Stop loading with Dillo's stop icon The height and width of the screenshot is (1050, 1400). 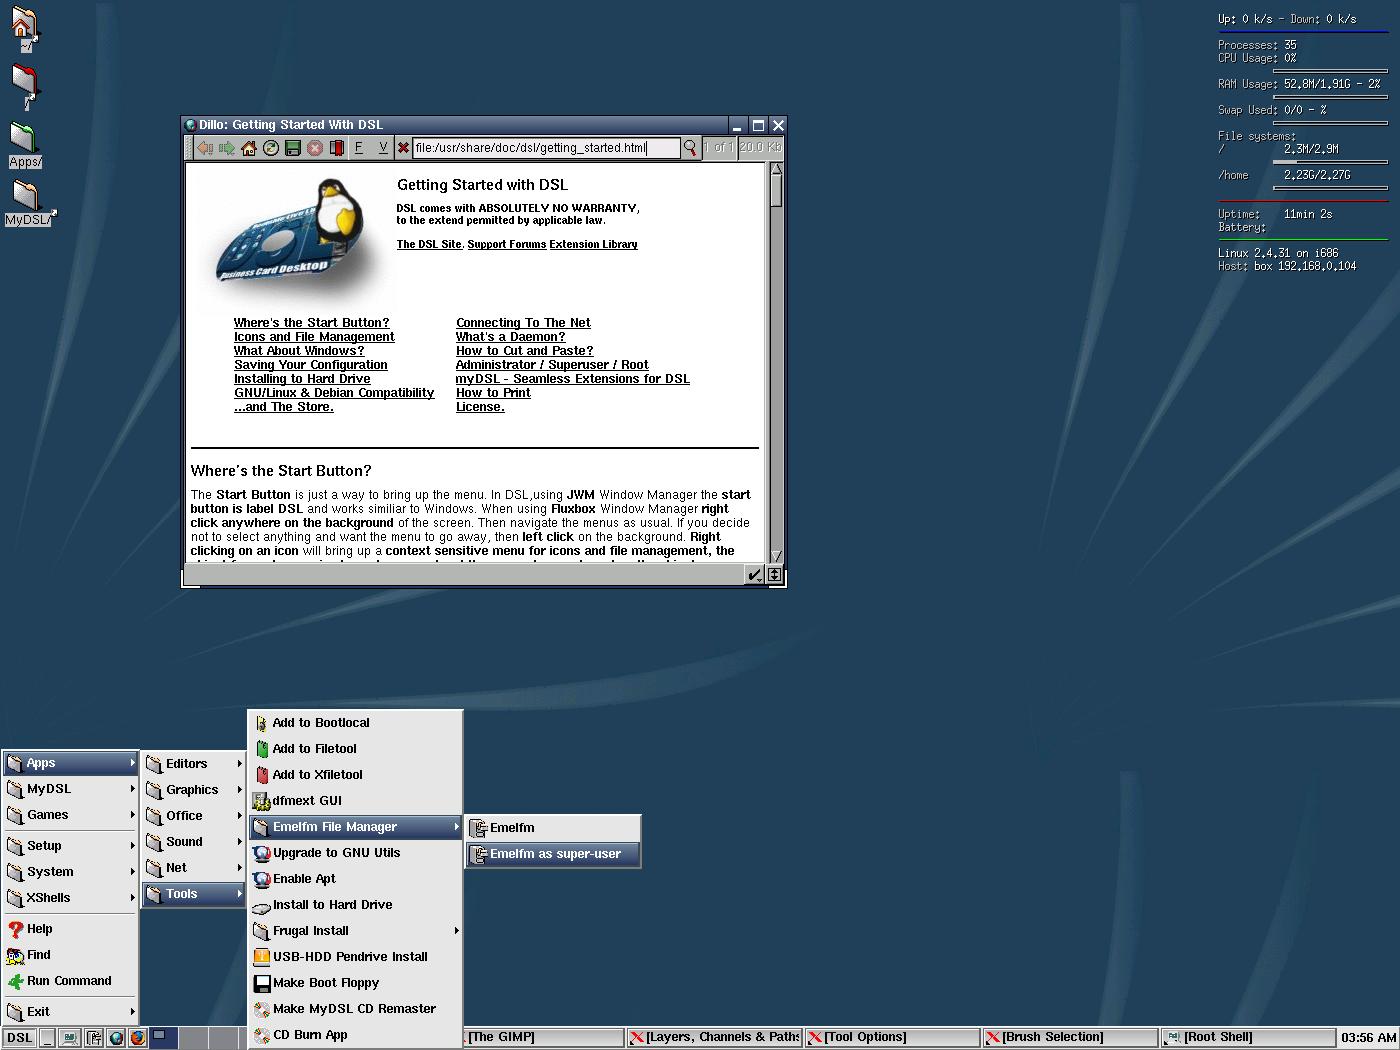tap(315, 148)
